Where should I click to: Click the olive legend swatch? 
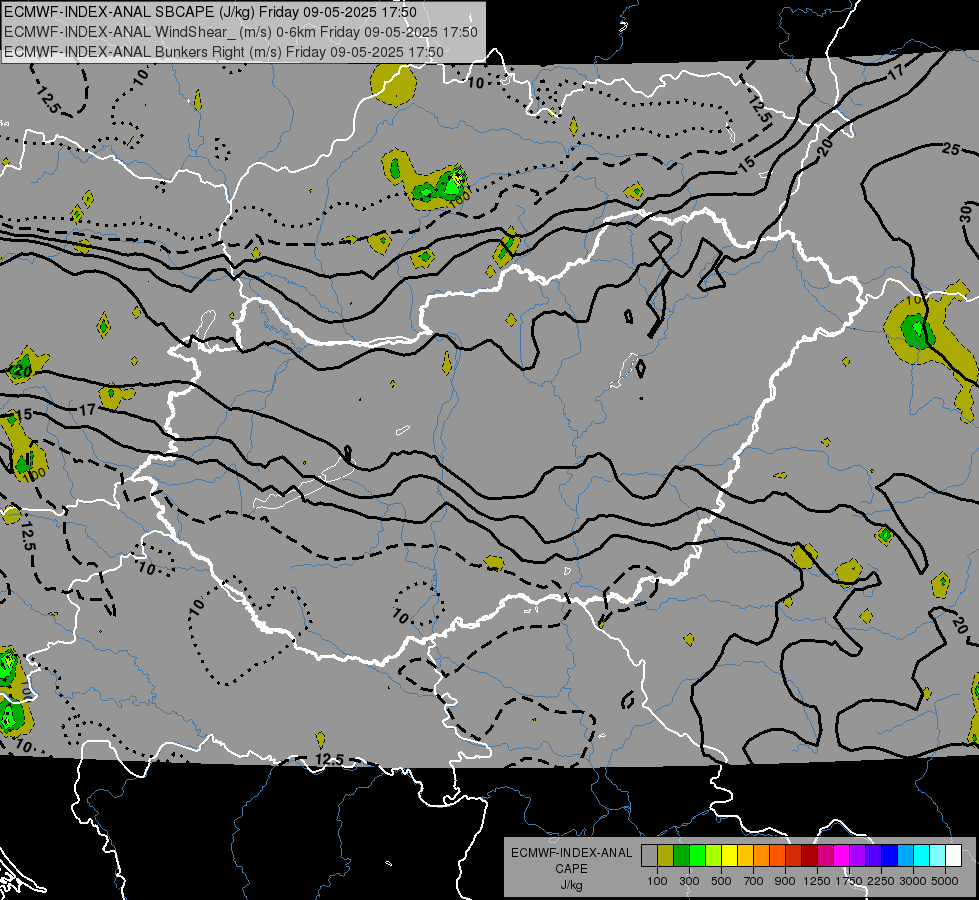click(x=665, y=856)
